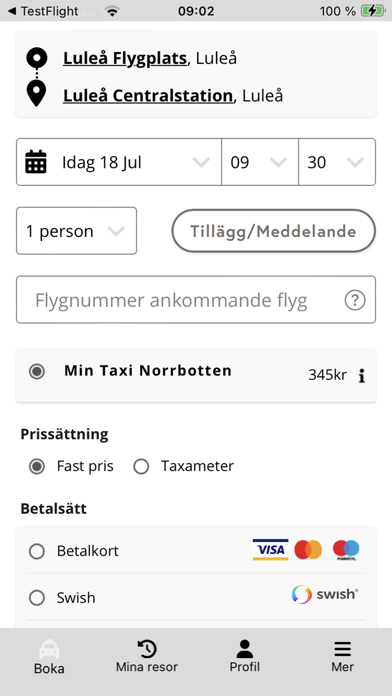Focus the Flygnummer ankommande flyg field
This screenshot has height=696, width=392.
click(x=196, y=300)
